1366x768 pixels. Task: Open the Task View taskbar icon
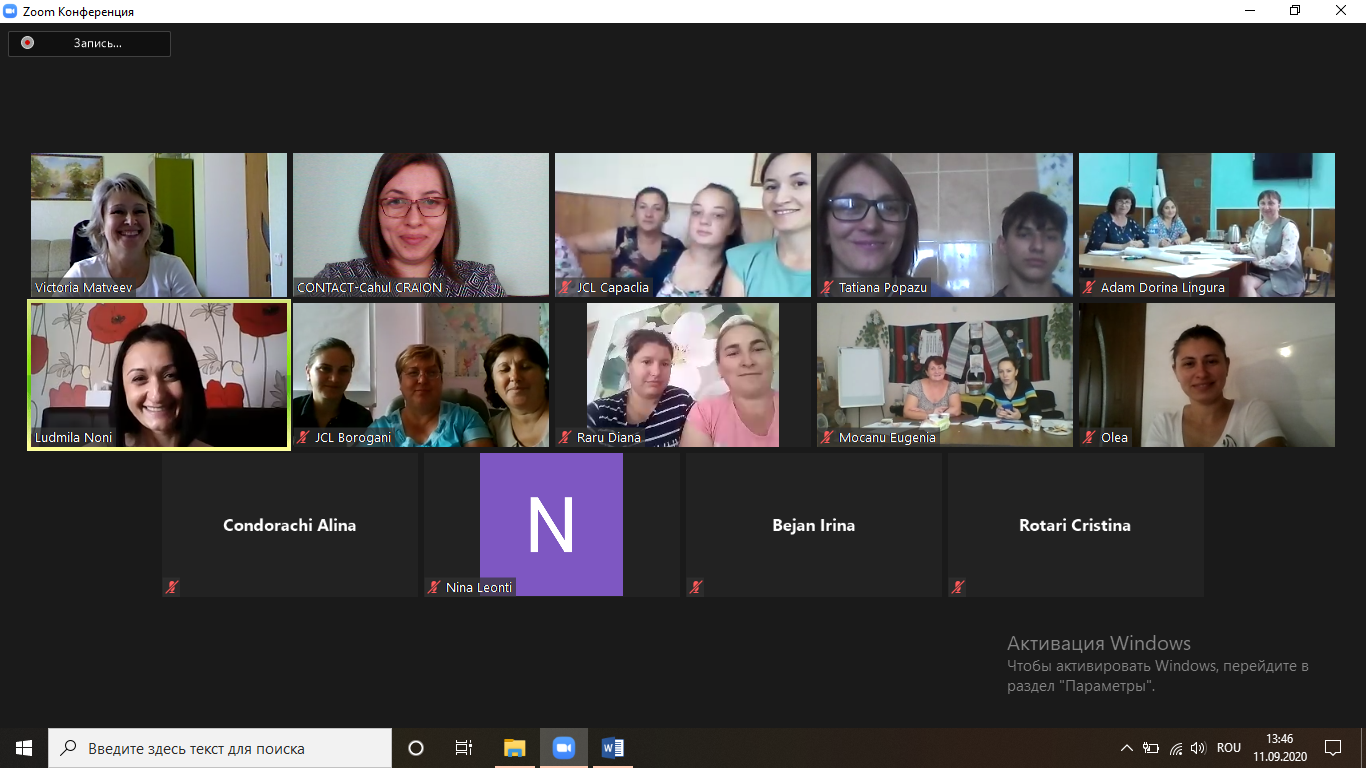pyautogui.click(x=464, y=748)
